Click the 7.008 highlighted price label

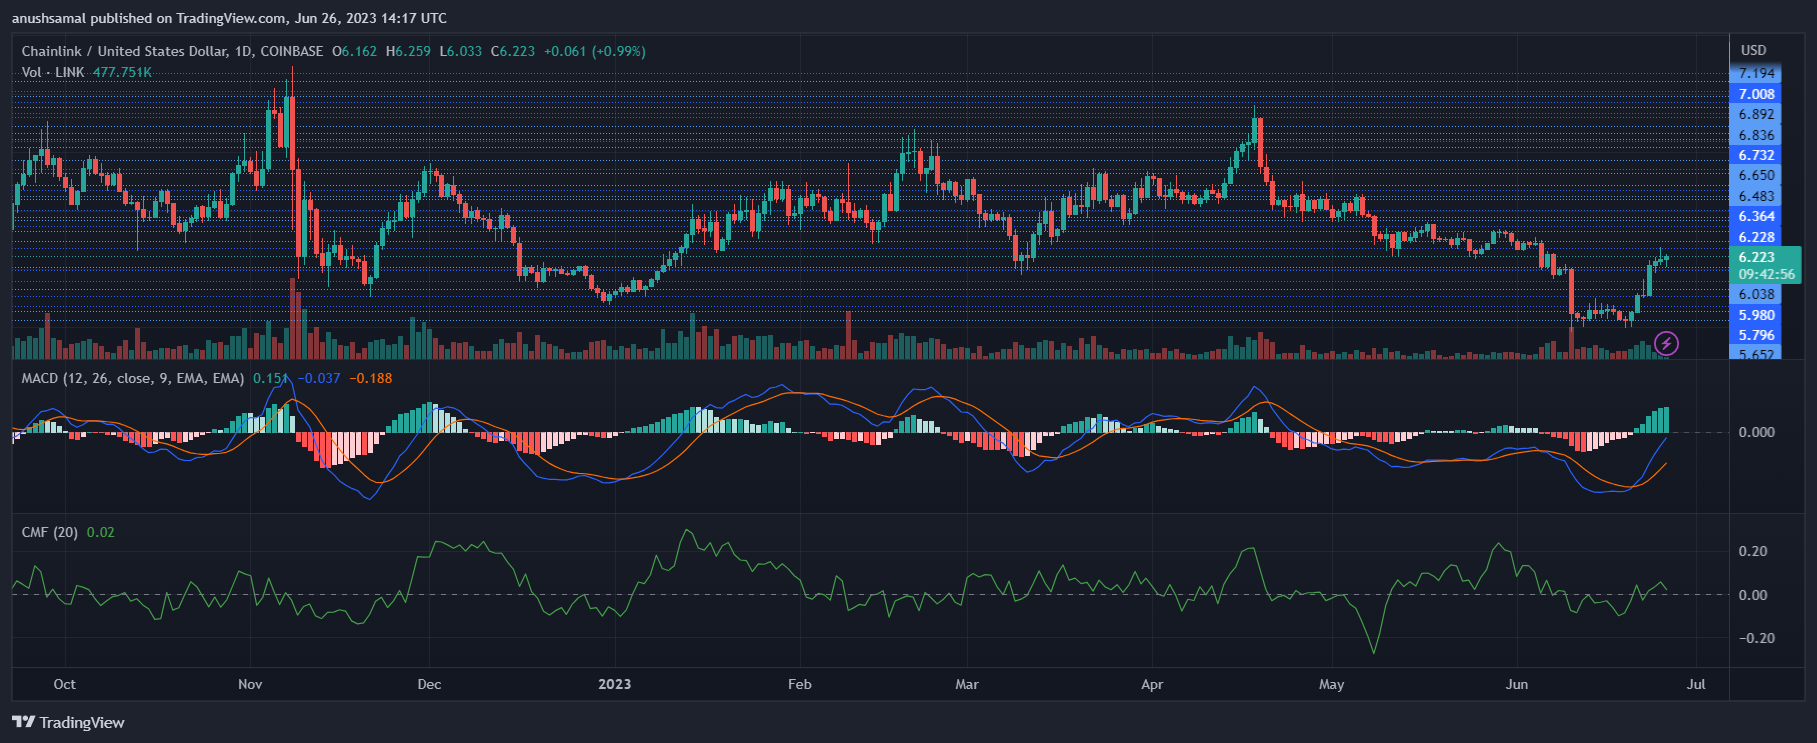click(x=1756, y=94)
